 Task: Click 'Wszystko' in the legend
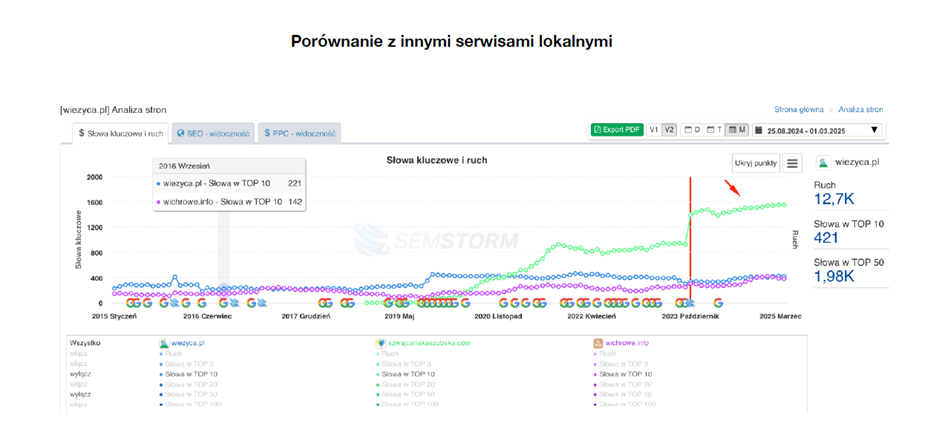click(85, 343)
